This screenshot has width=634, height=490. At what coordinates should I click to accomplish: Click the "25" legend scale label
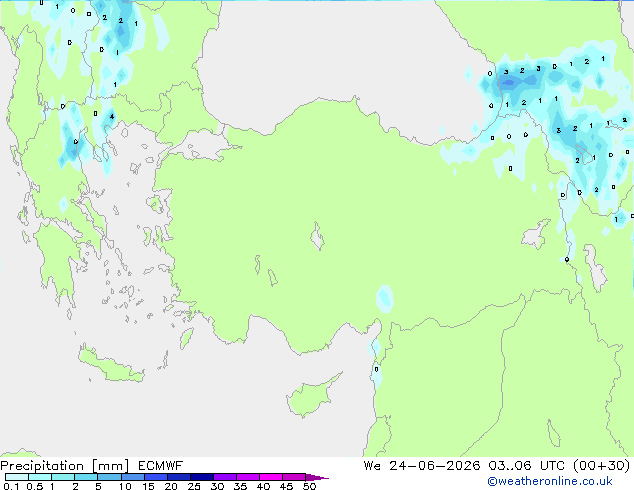point(194,486)
